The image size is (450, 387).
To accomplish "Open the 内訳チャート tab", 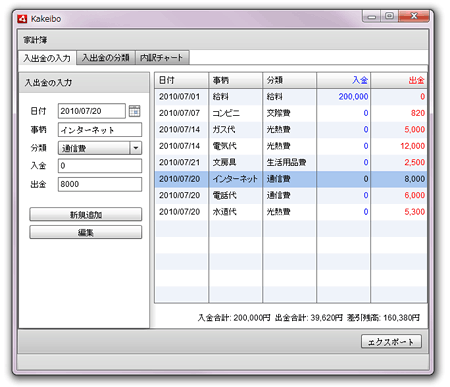I will coord(162,58).
